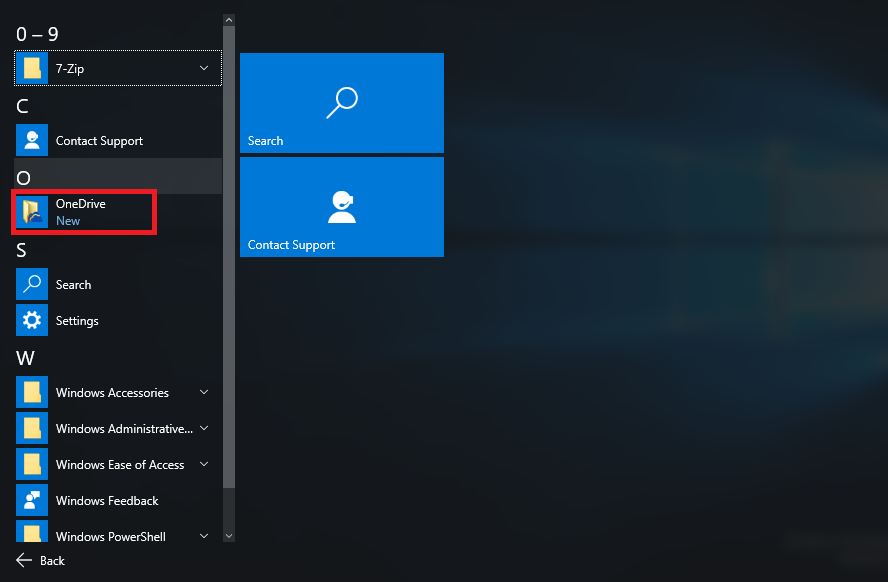Select the Windows Accessories label
Viewport: 888px width, 582px height.
(112, 392)
